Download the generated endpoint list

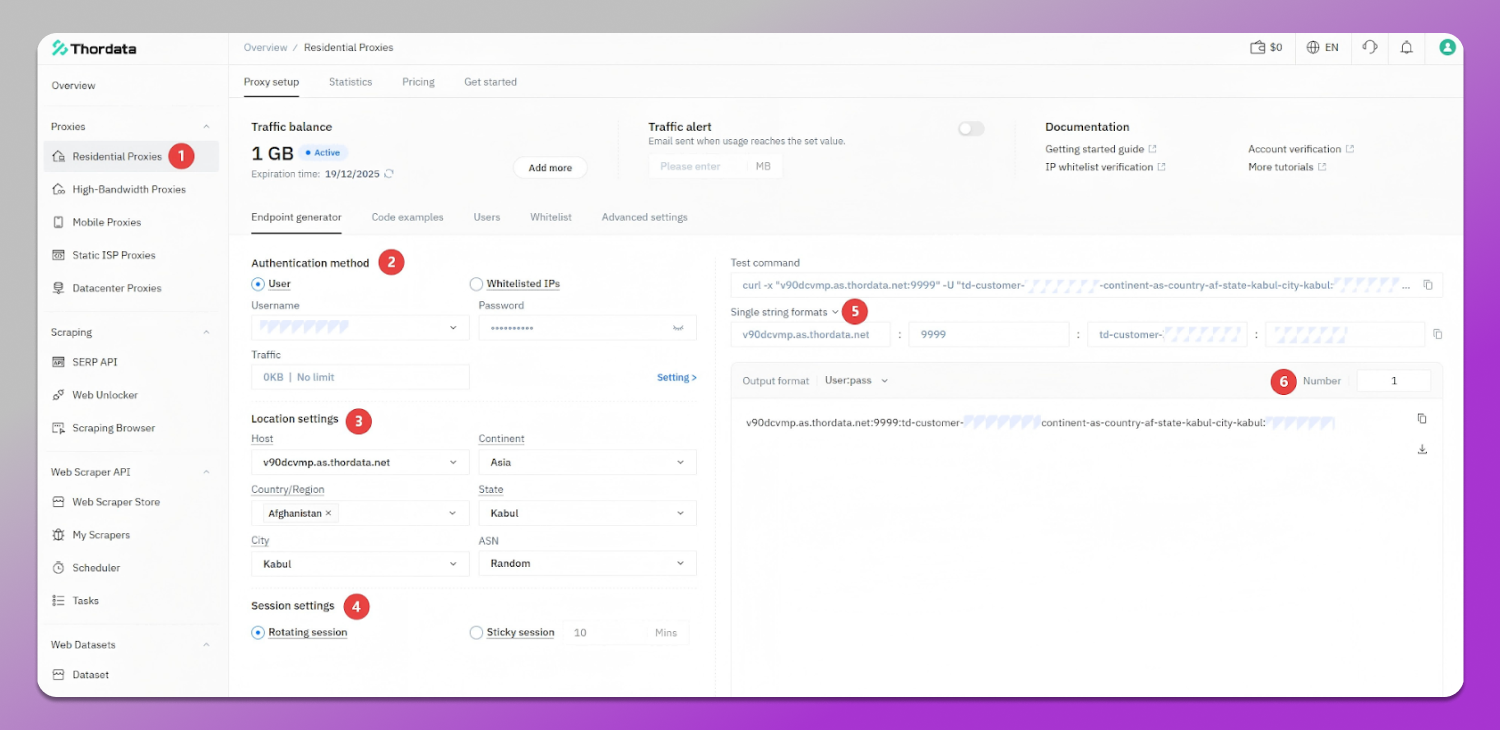(x=1422, y=449)
